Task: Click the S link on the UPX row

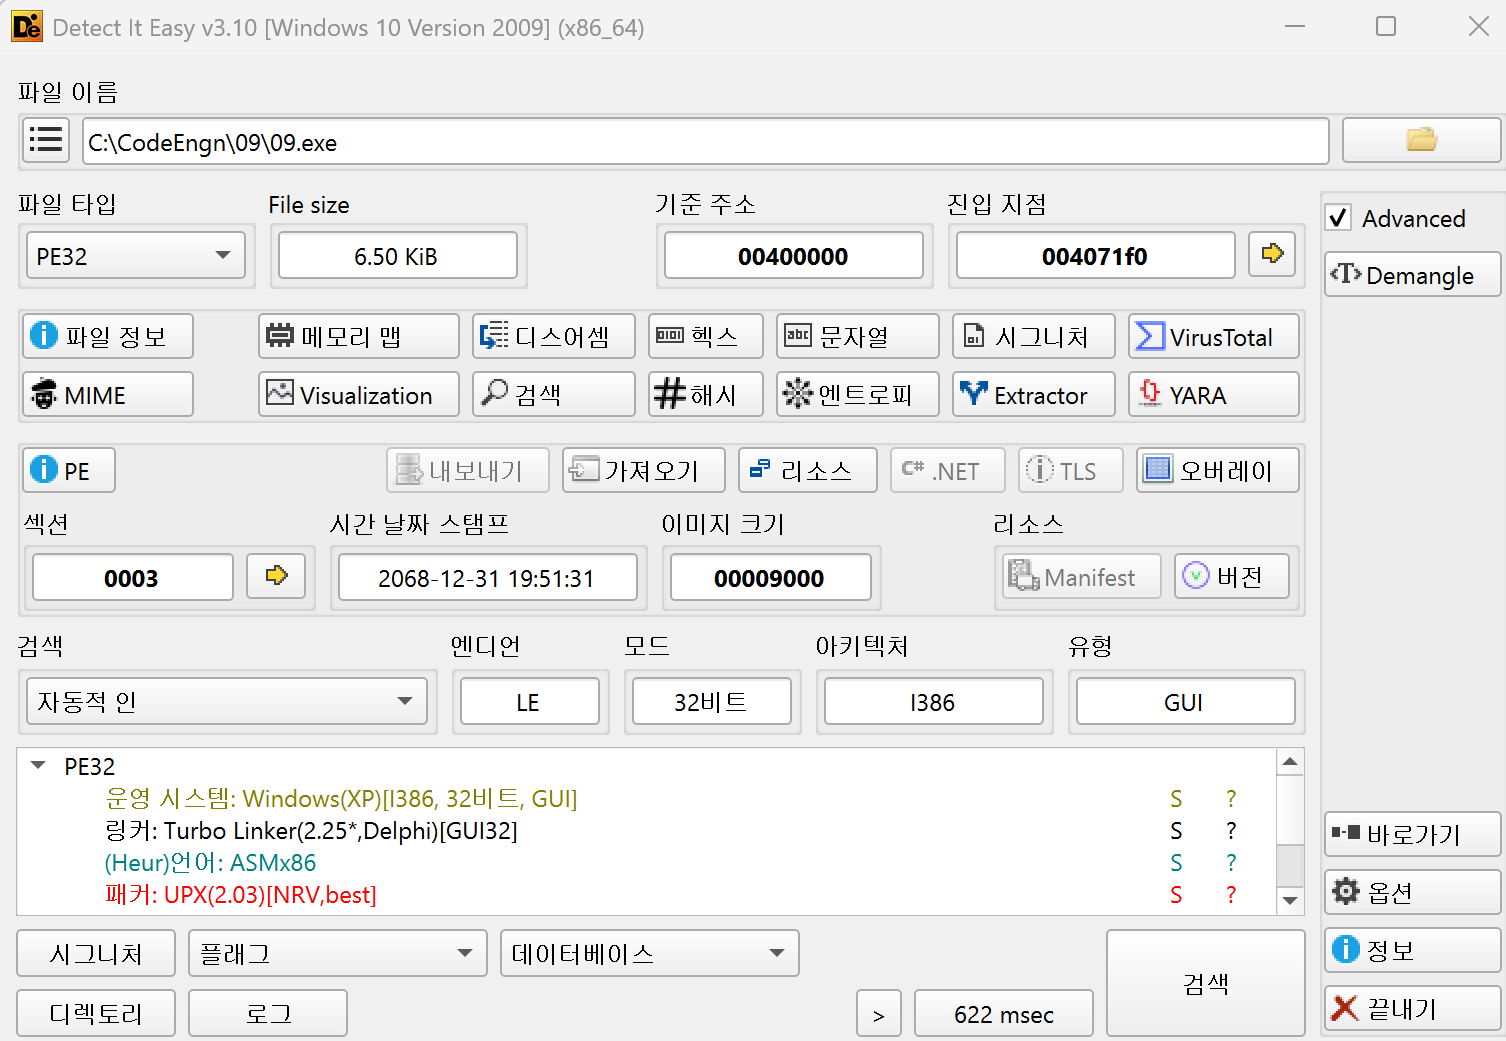Action: [x=1176, y=895]
